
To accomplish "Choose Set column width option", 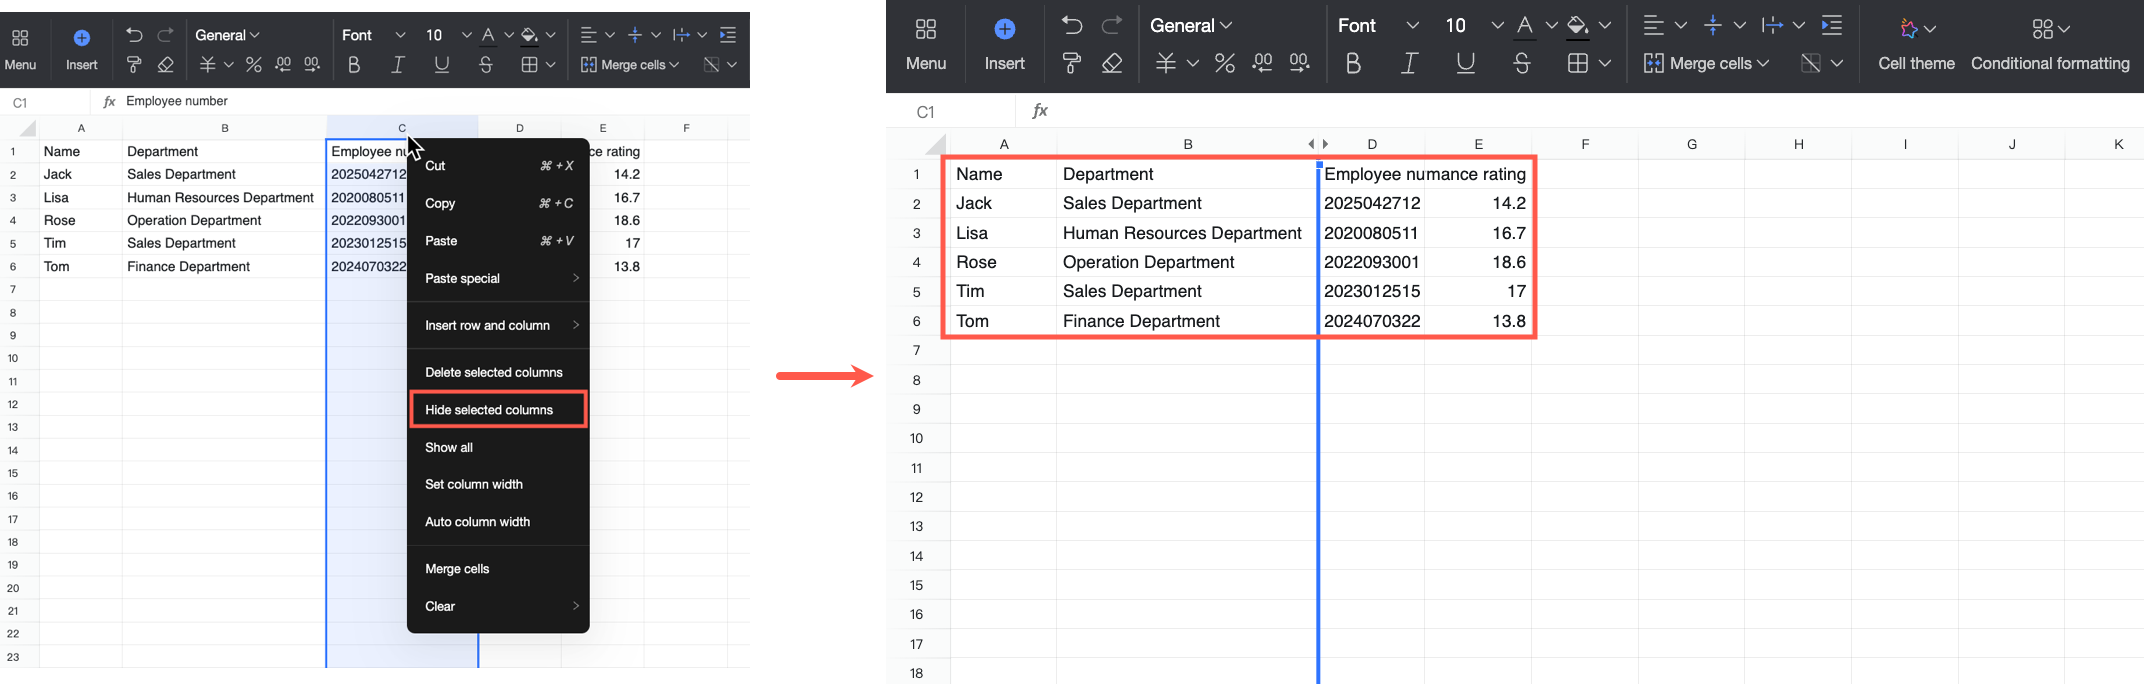I will pos(498,484).
